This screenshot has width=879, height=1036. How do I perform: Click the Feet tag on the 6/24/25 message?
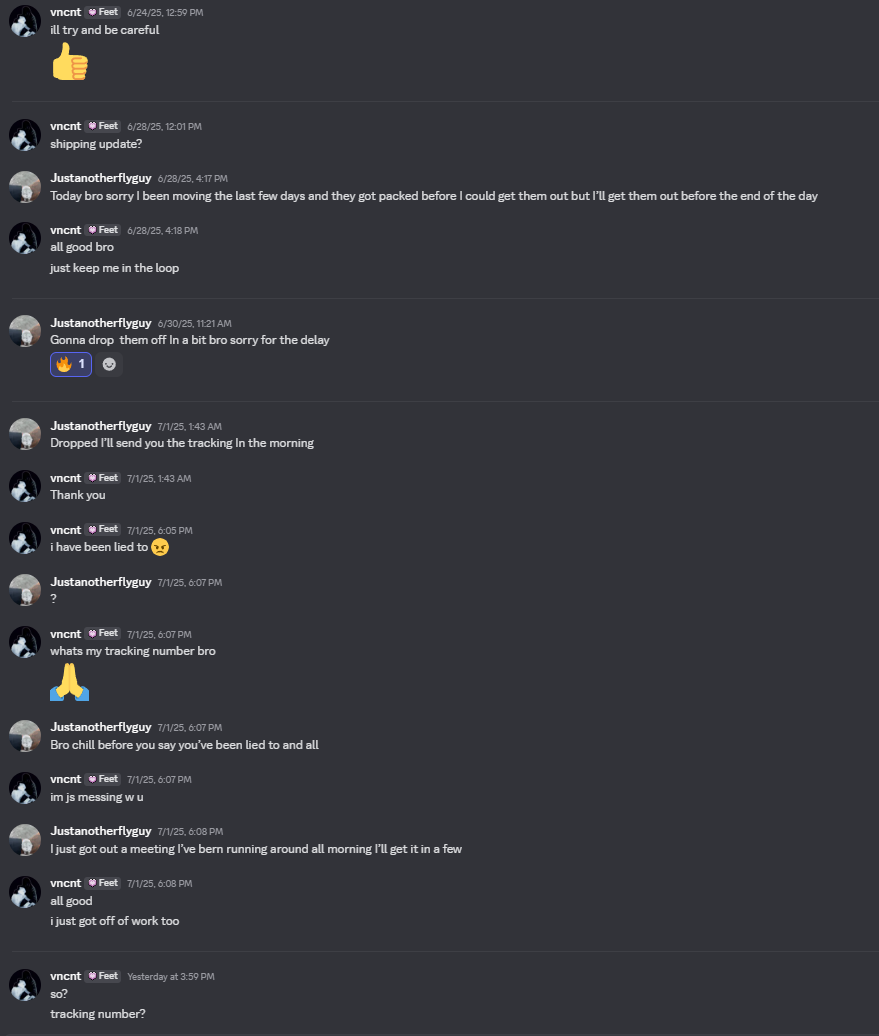click(103, 12)
